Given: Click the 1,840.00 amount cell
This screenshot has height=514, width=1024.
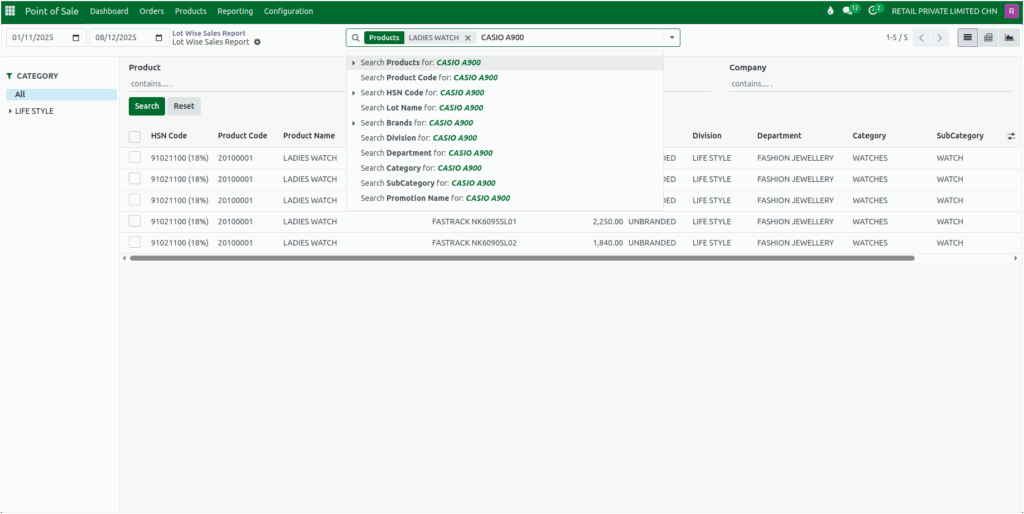Looking at the screenshot, I should coord(608,243).
